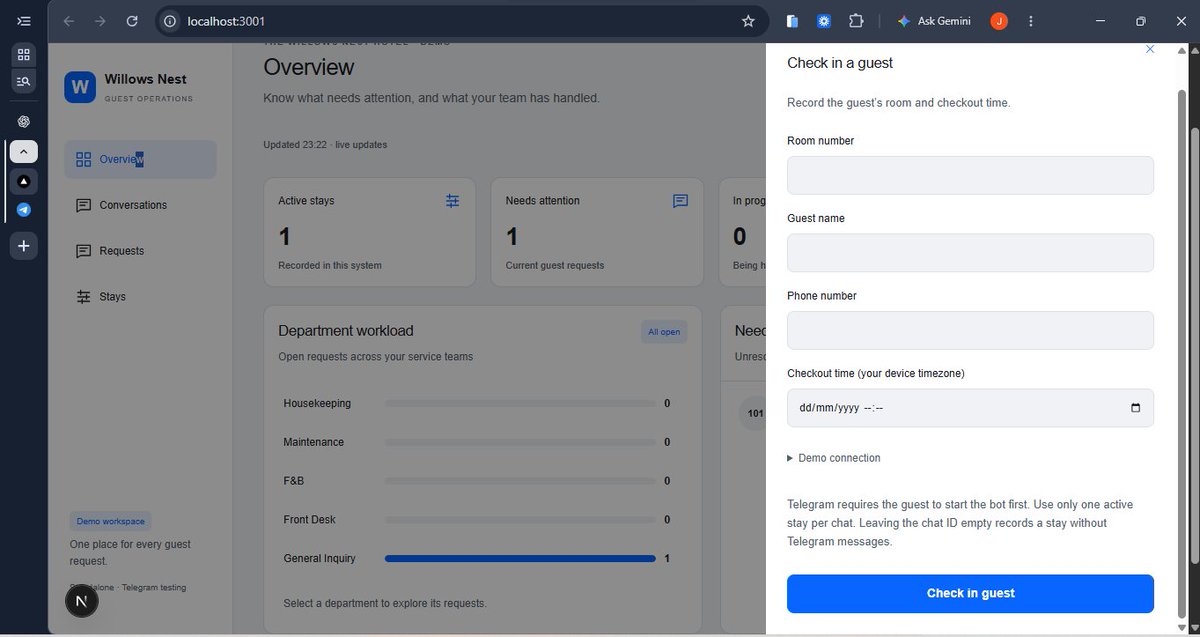Click the Phone number field
The width and height of the screenshot is (1200, 637).
pos(970,330)
